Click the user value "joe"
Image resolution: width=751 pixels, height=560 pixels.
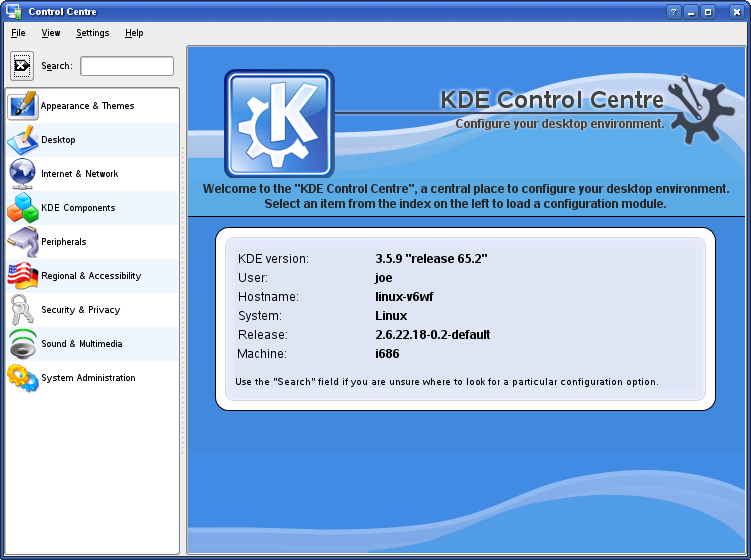pyautogui.click(x=384, y=278)
